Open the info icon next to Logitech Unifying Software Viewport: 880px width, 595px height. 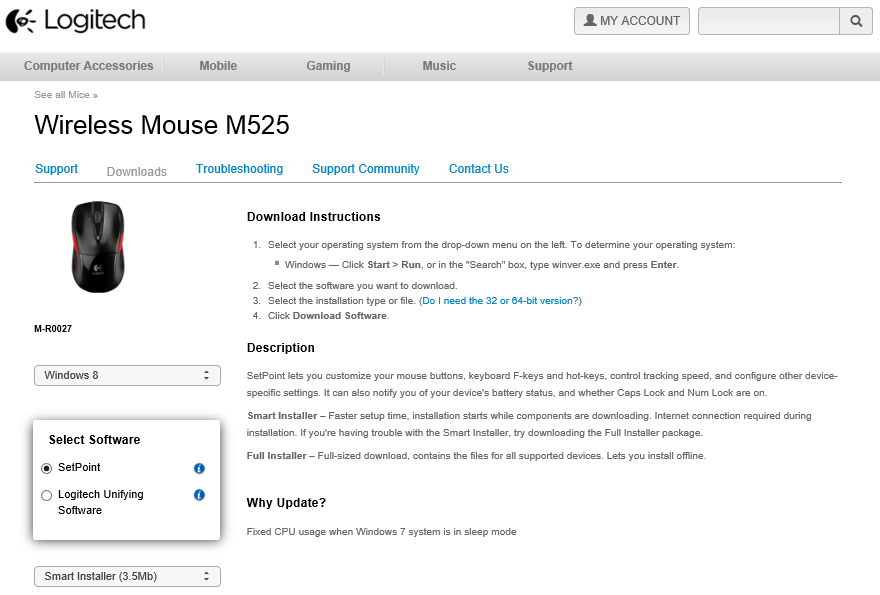[198, 495]
